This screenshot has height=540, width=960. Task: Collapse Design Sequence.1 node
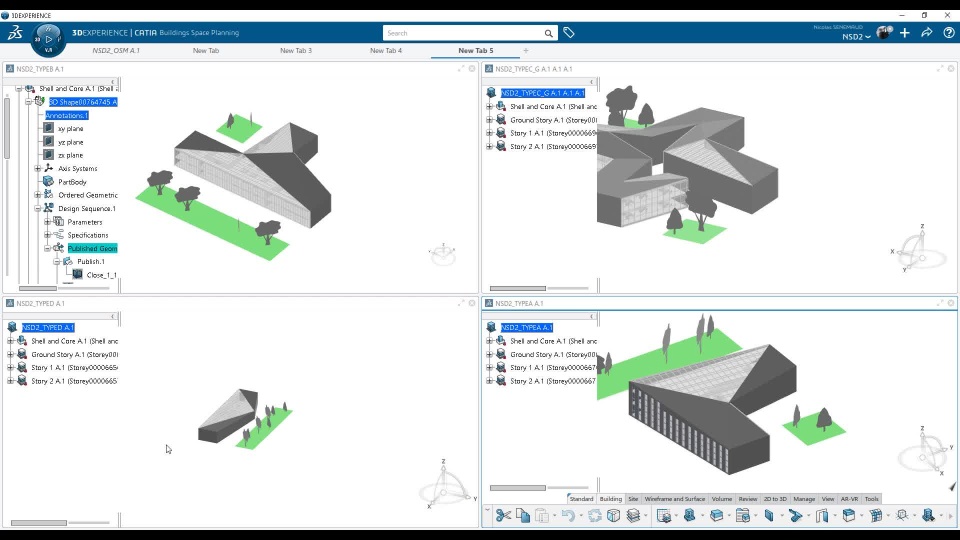coord(38,209)
